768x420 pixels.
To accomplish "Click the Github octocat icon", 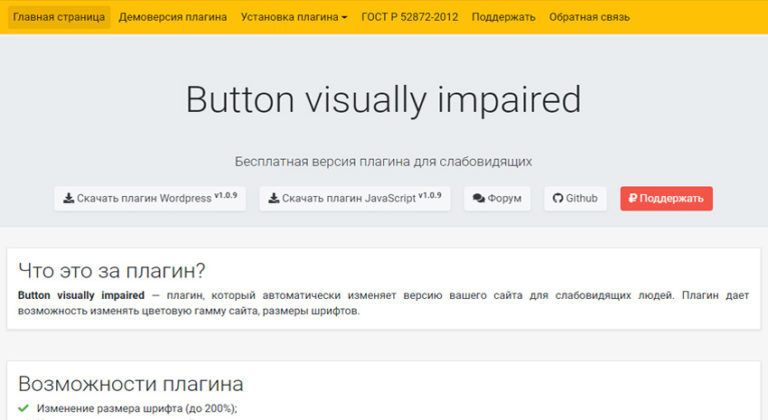I will tap(558, 198).
